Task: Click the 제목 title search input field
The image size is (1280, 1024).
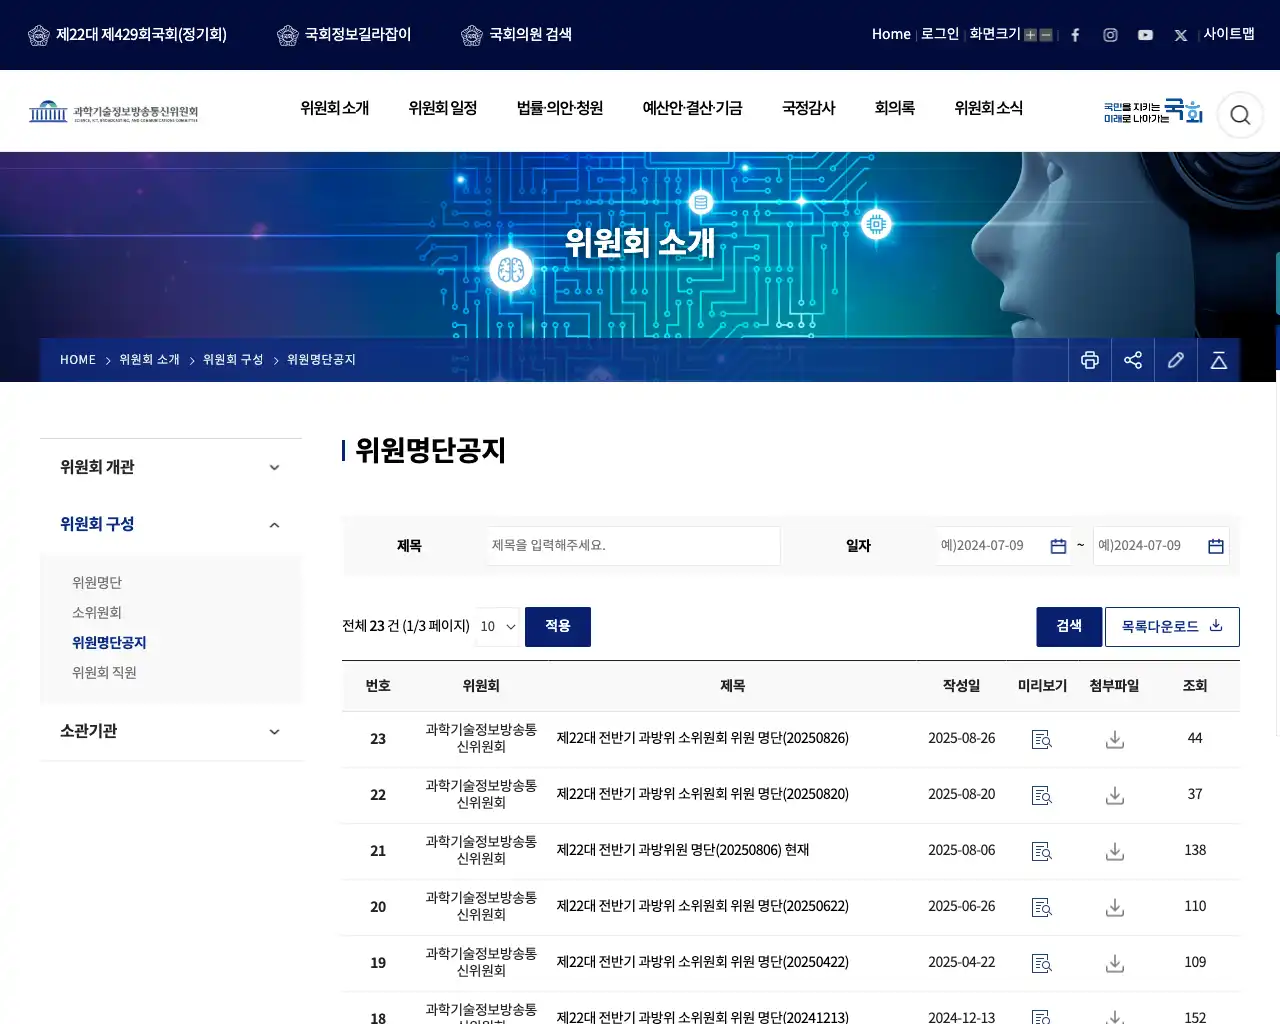Action: tap(634, 545)
